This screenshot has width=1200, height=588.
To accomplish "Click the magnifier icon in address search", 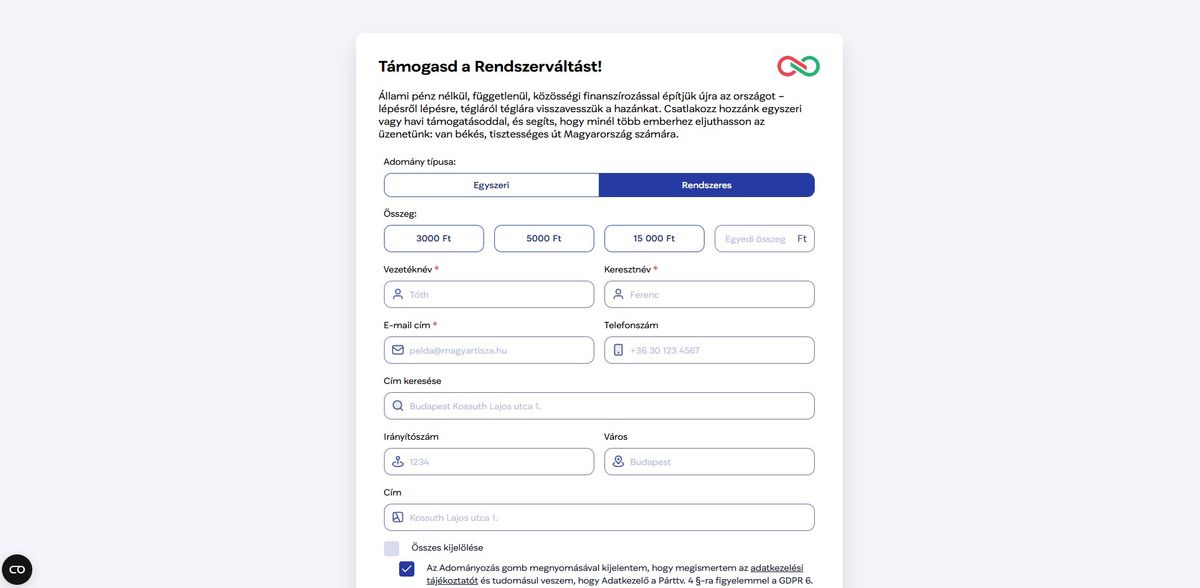I will click(398, 406).
